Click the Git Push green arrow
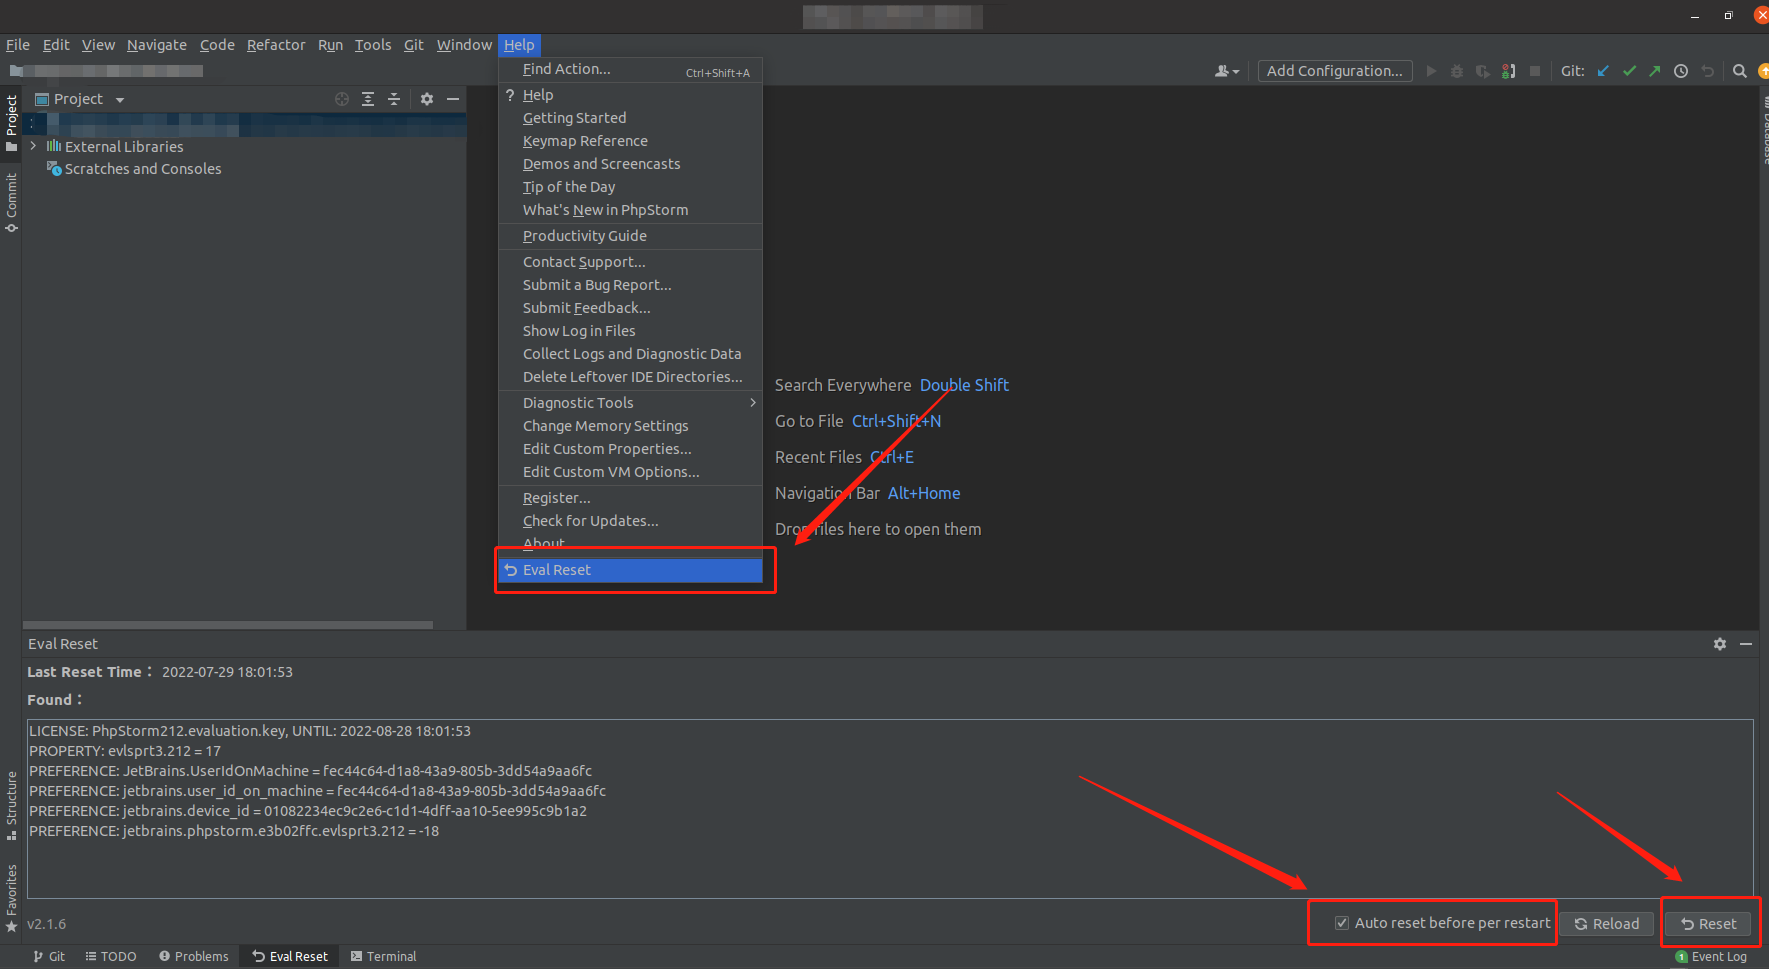This screenshot has width=1769, height=969. click(1655, 71)
